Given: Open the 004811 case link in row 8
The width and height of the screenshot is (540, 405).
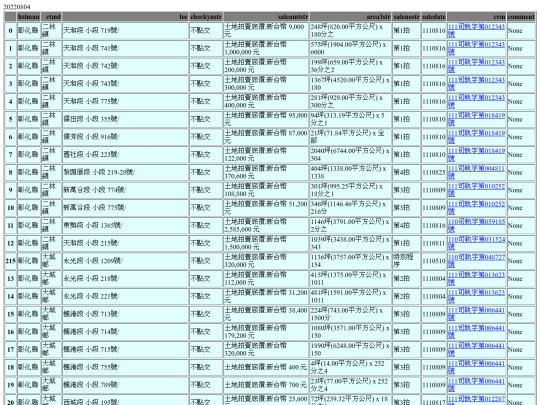Looking at the screenshot, I should [x=476, y=173].
